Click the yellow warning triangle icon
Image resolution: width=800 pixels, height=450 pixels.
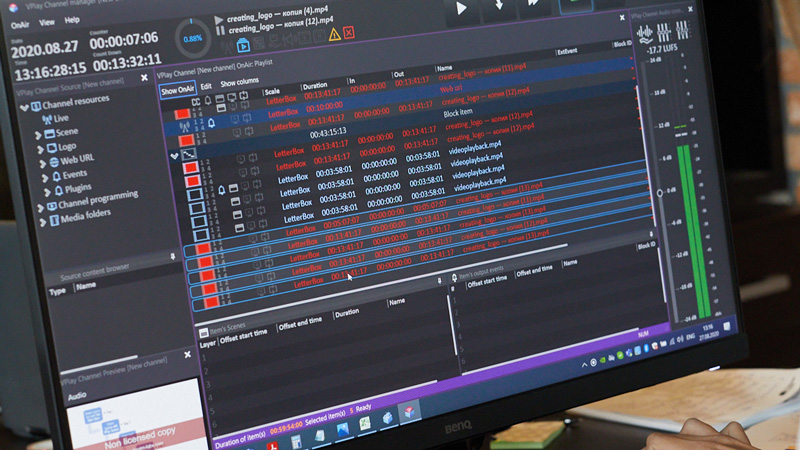coord(334,34)
